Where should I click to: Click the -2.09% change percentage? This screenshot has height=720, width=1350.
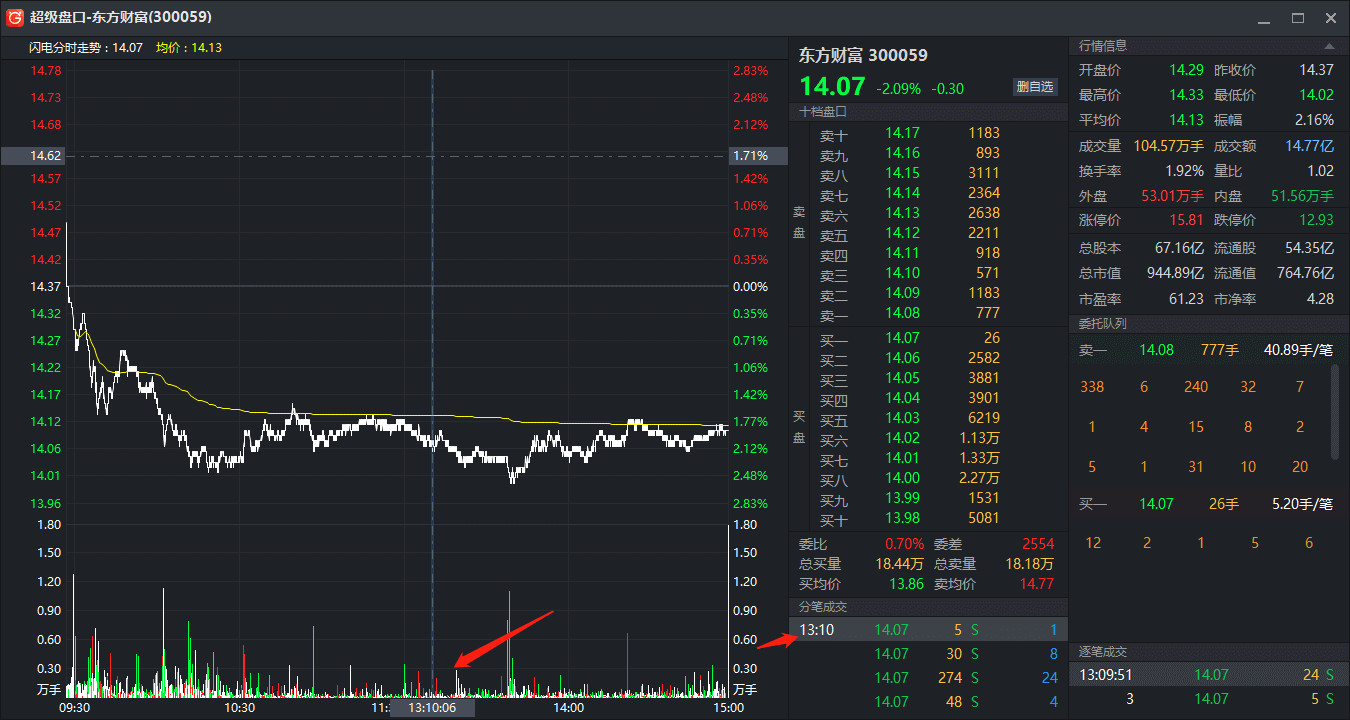[x=899, y=88]
